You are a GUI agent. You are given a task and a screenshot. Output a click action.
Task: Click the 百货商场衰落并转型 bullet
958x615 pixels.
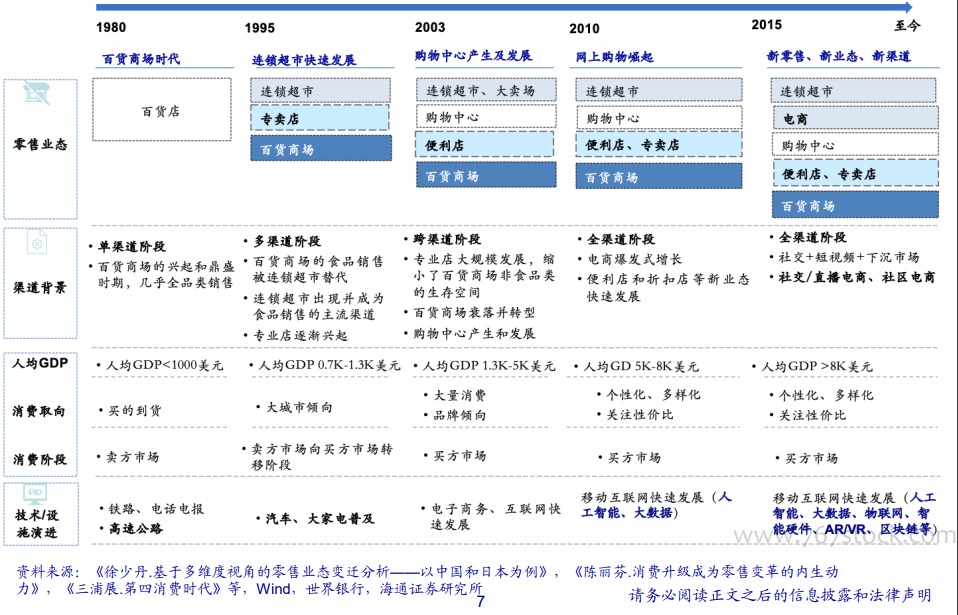tap(474, 312)
